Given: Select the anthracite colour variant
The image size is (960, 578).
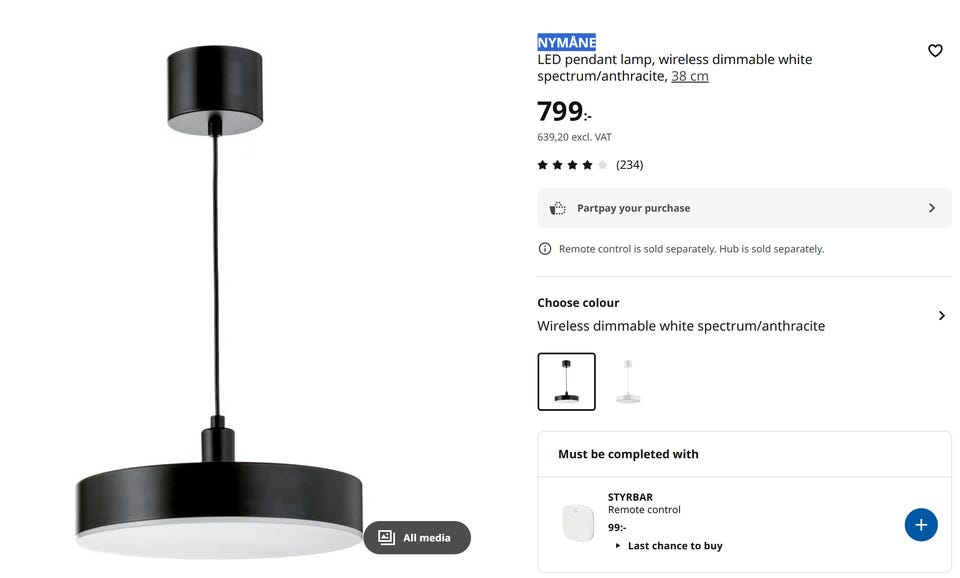Looking at the screenshot, I should coord(566,381).
